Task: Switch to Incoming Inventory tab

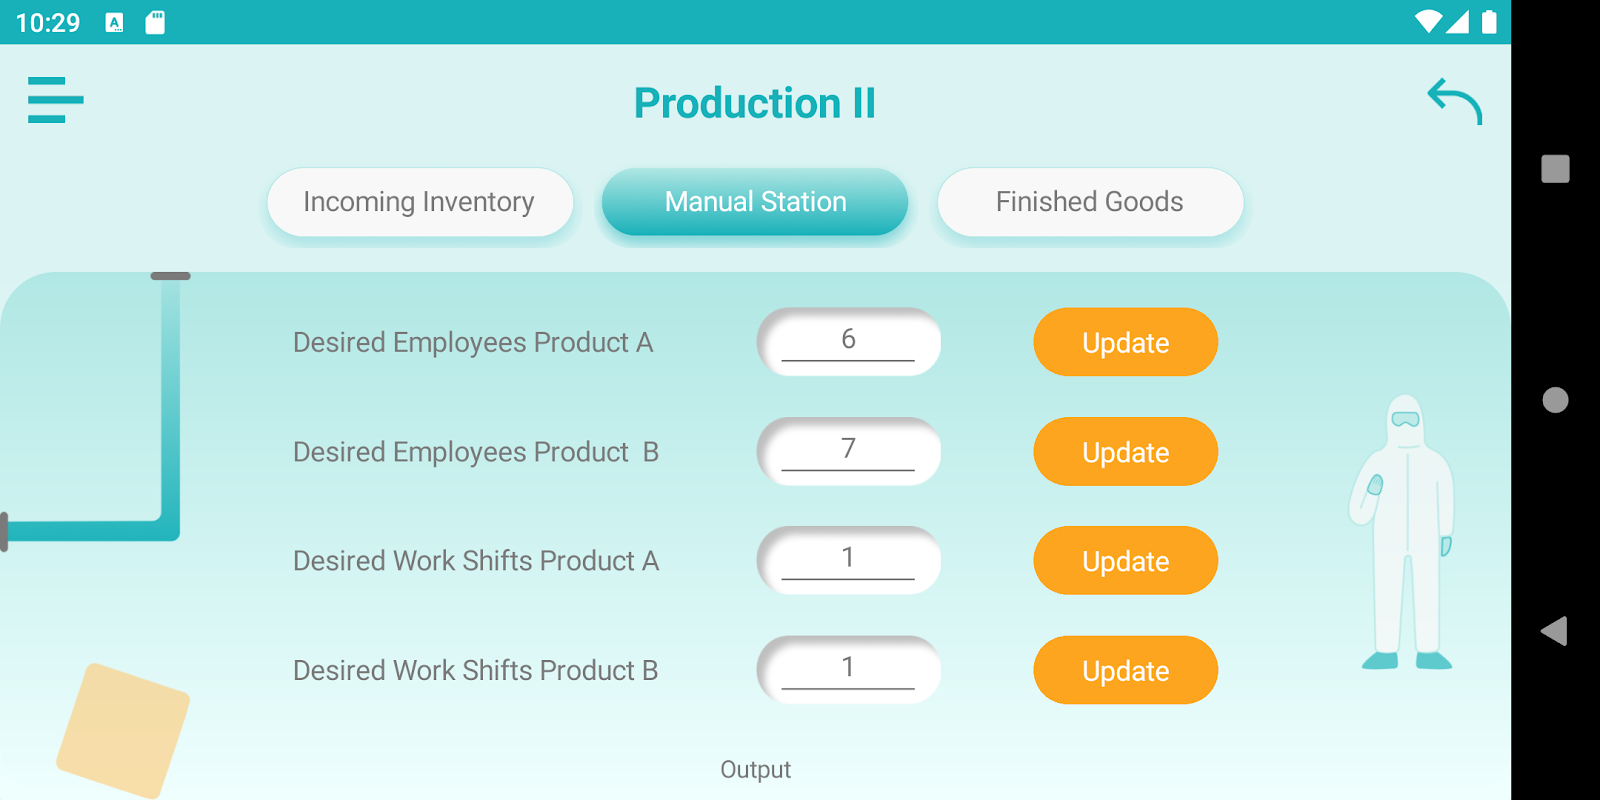Action: coord(419,202)
